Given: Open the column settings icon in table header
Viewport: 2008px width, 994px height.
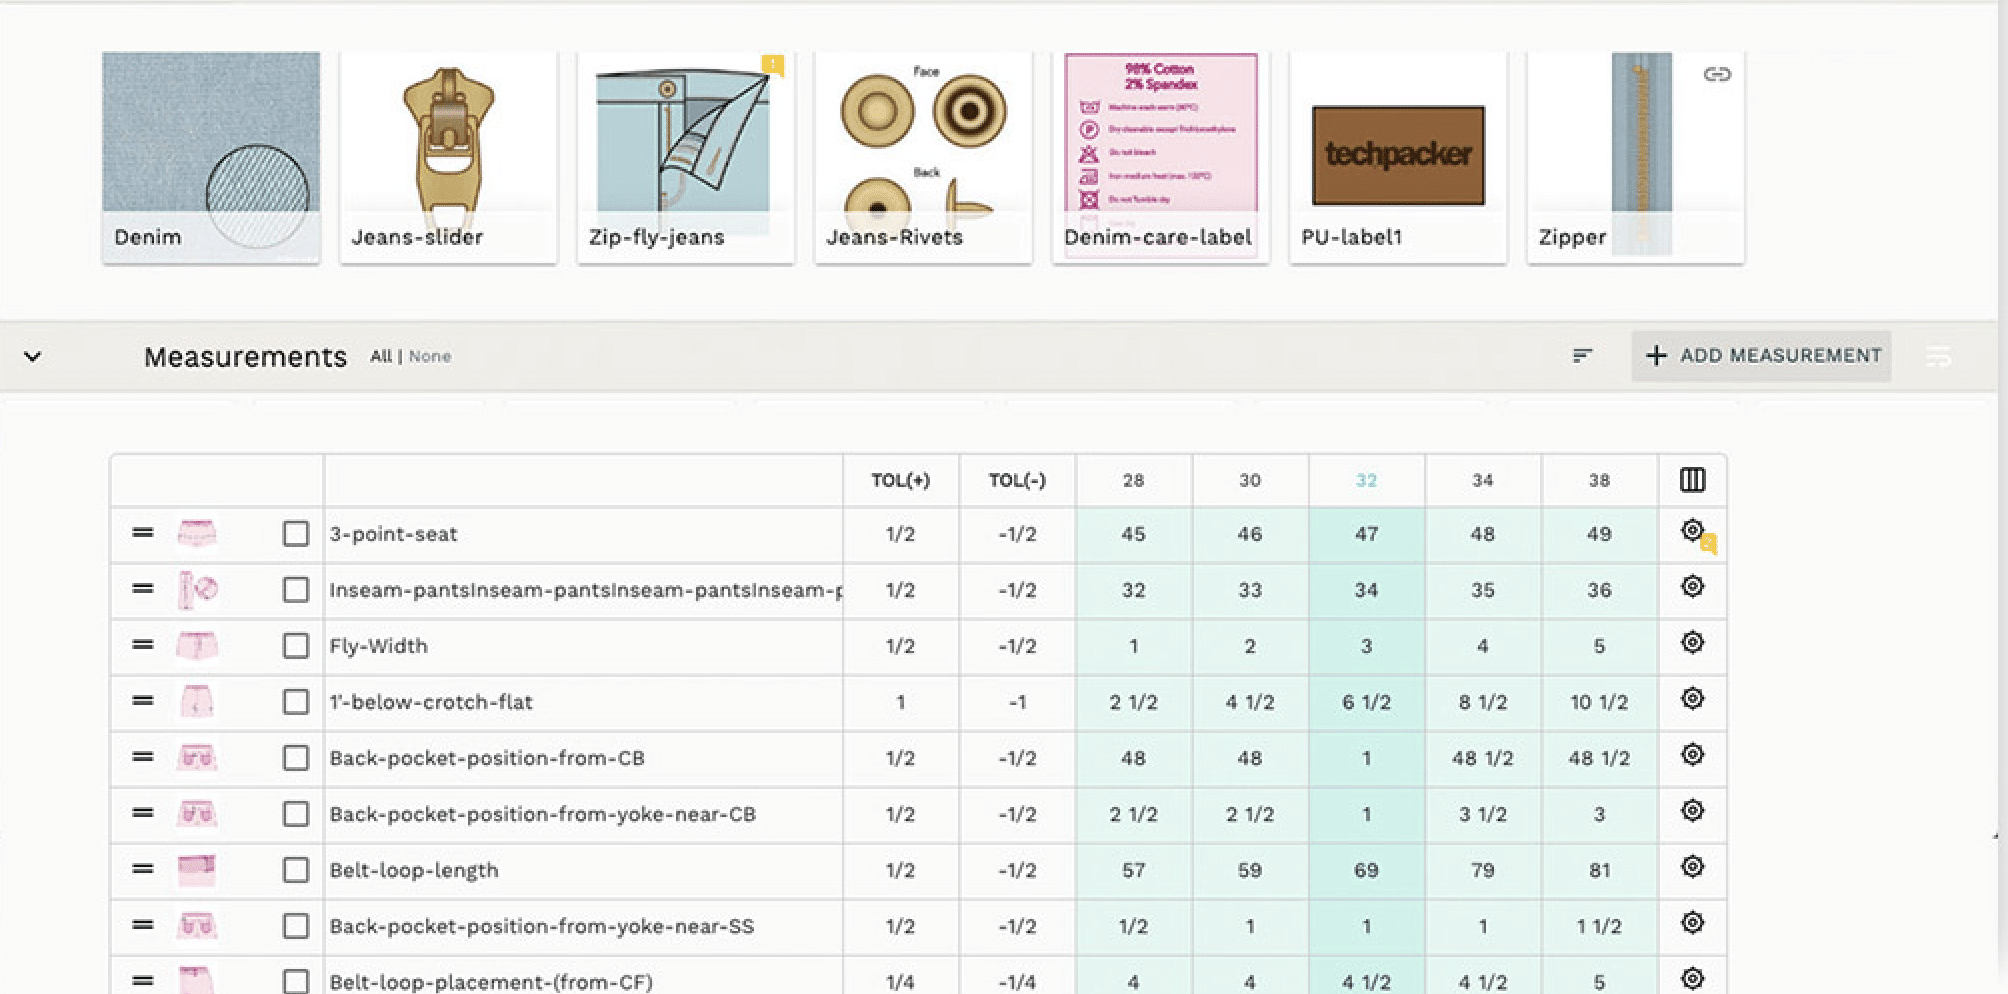Looking at the screenshot, I should 1692,480.
